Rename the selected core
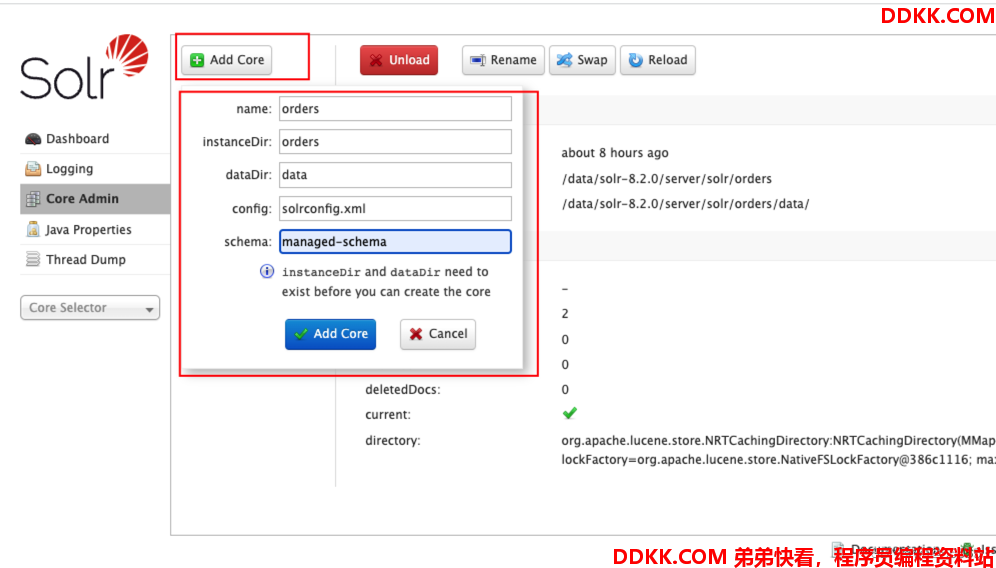 pos(503,60)
